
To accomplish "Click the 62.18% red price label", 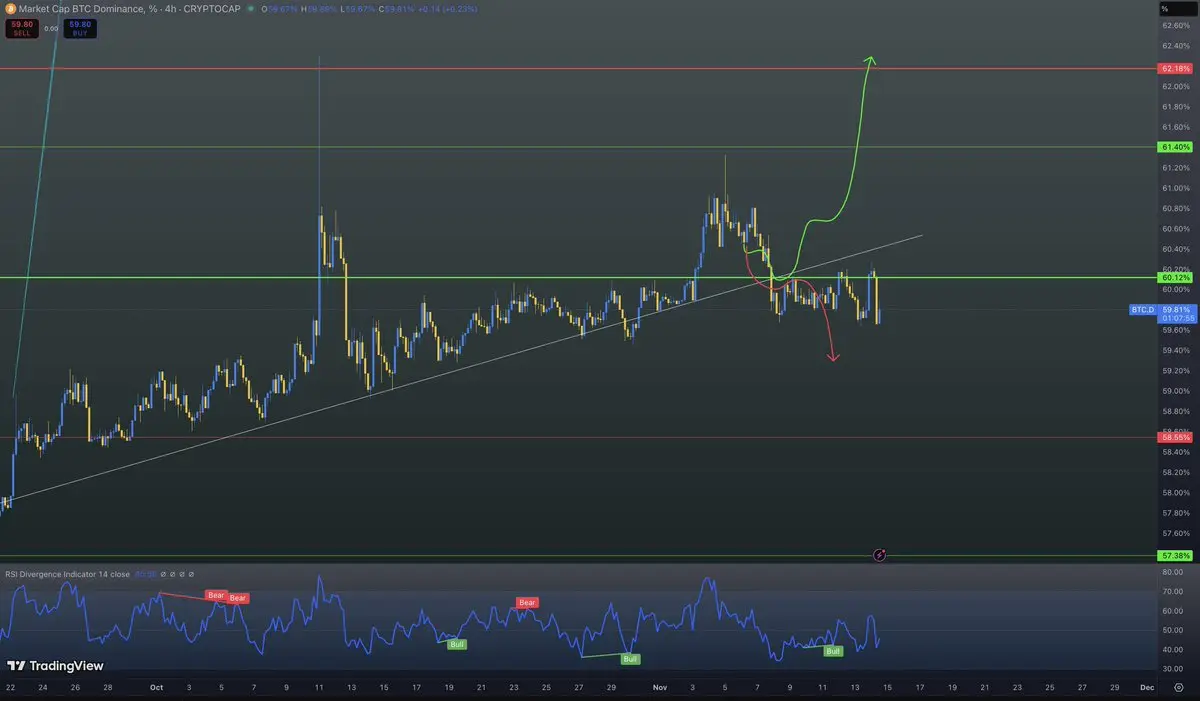I will [1175, 69].
